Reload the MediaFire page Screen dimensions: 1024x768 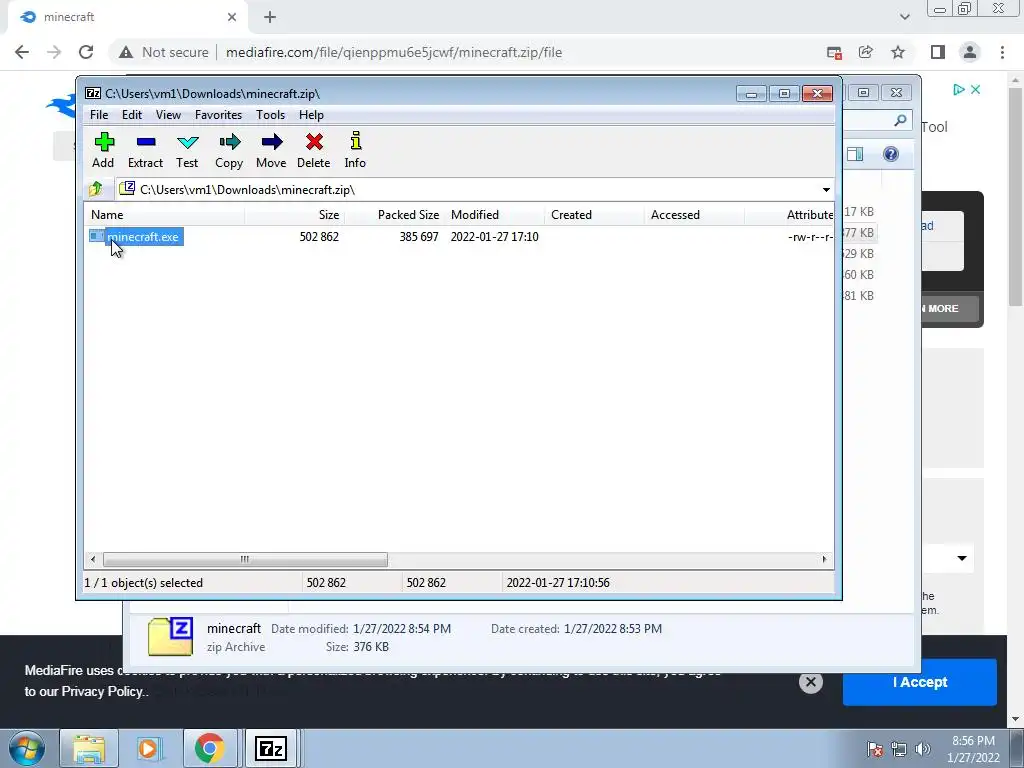point(86,52)
